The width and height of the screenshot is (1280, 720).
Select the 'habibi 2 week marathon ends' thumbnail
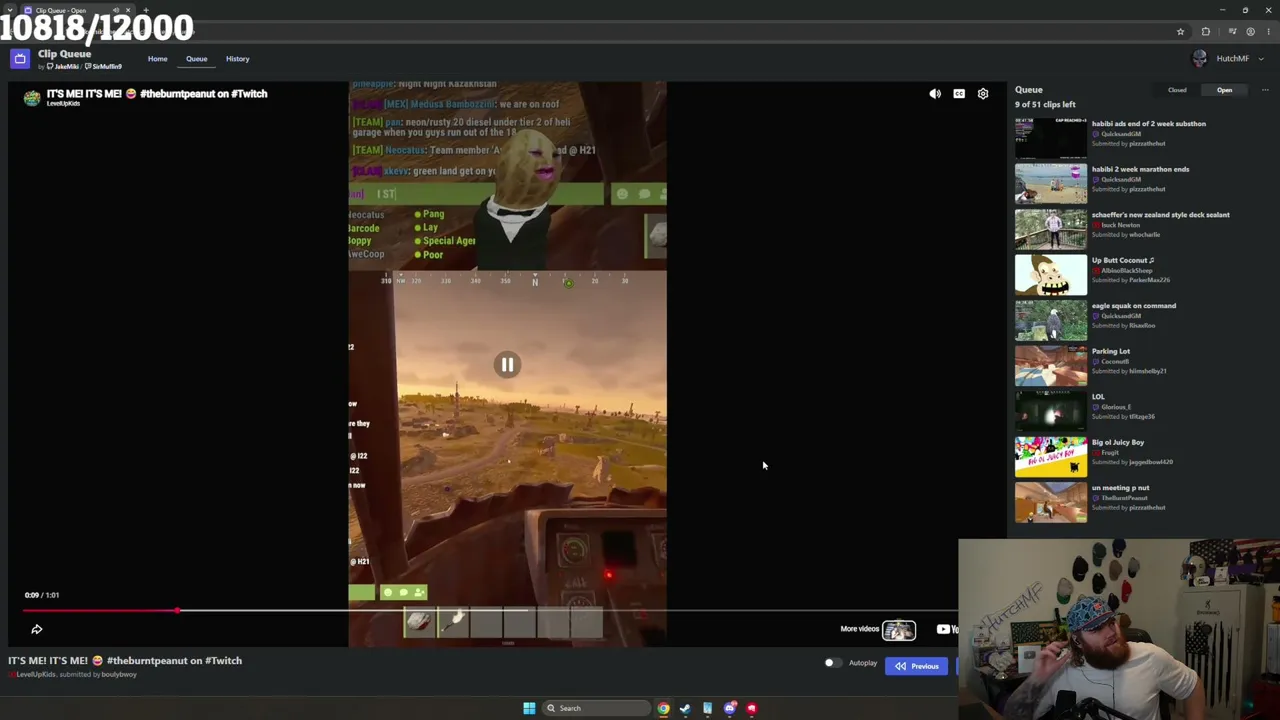pos(1051,184)
